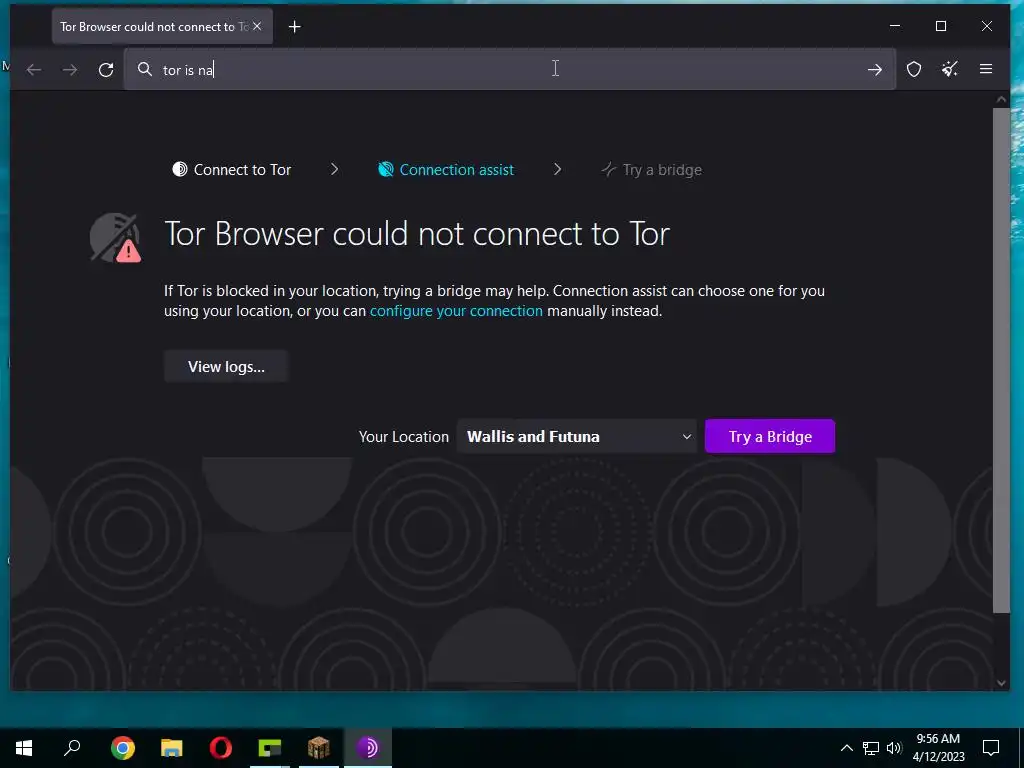Image resolution: width=1024 pixels, height=768 pixels.
Task: Reload the current page
Action: tap(106, 69)
